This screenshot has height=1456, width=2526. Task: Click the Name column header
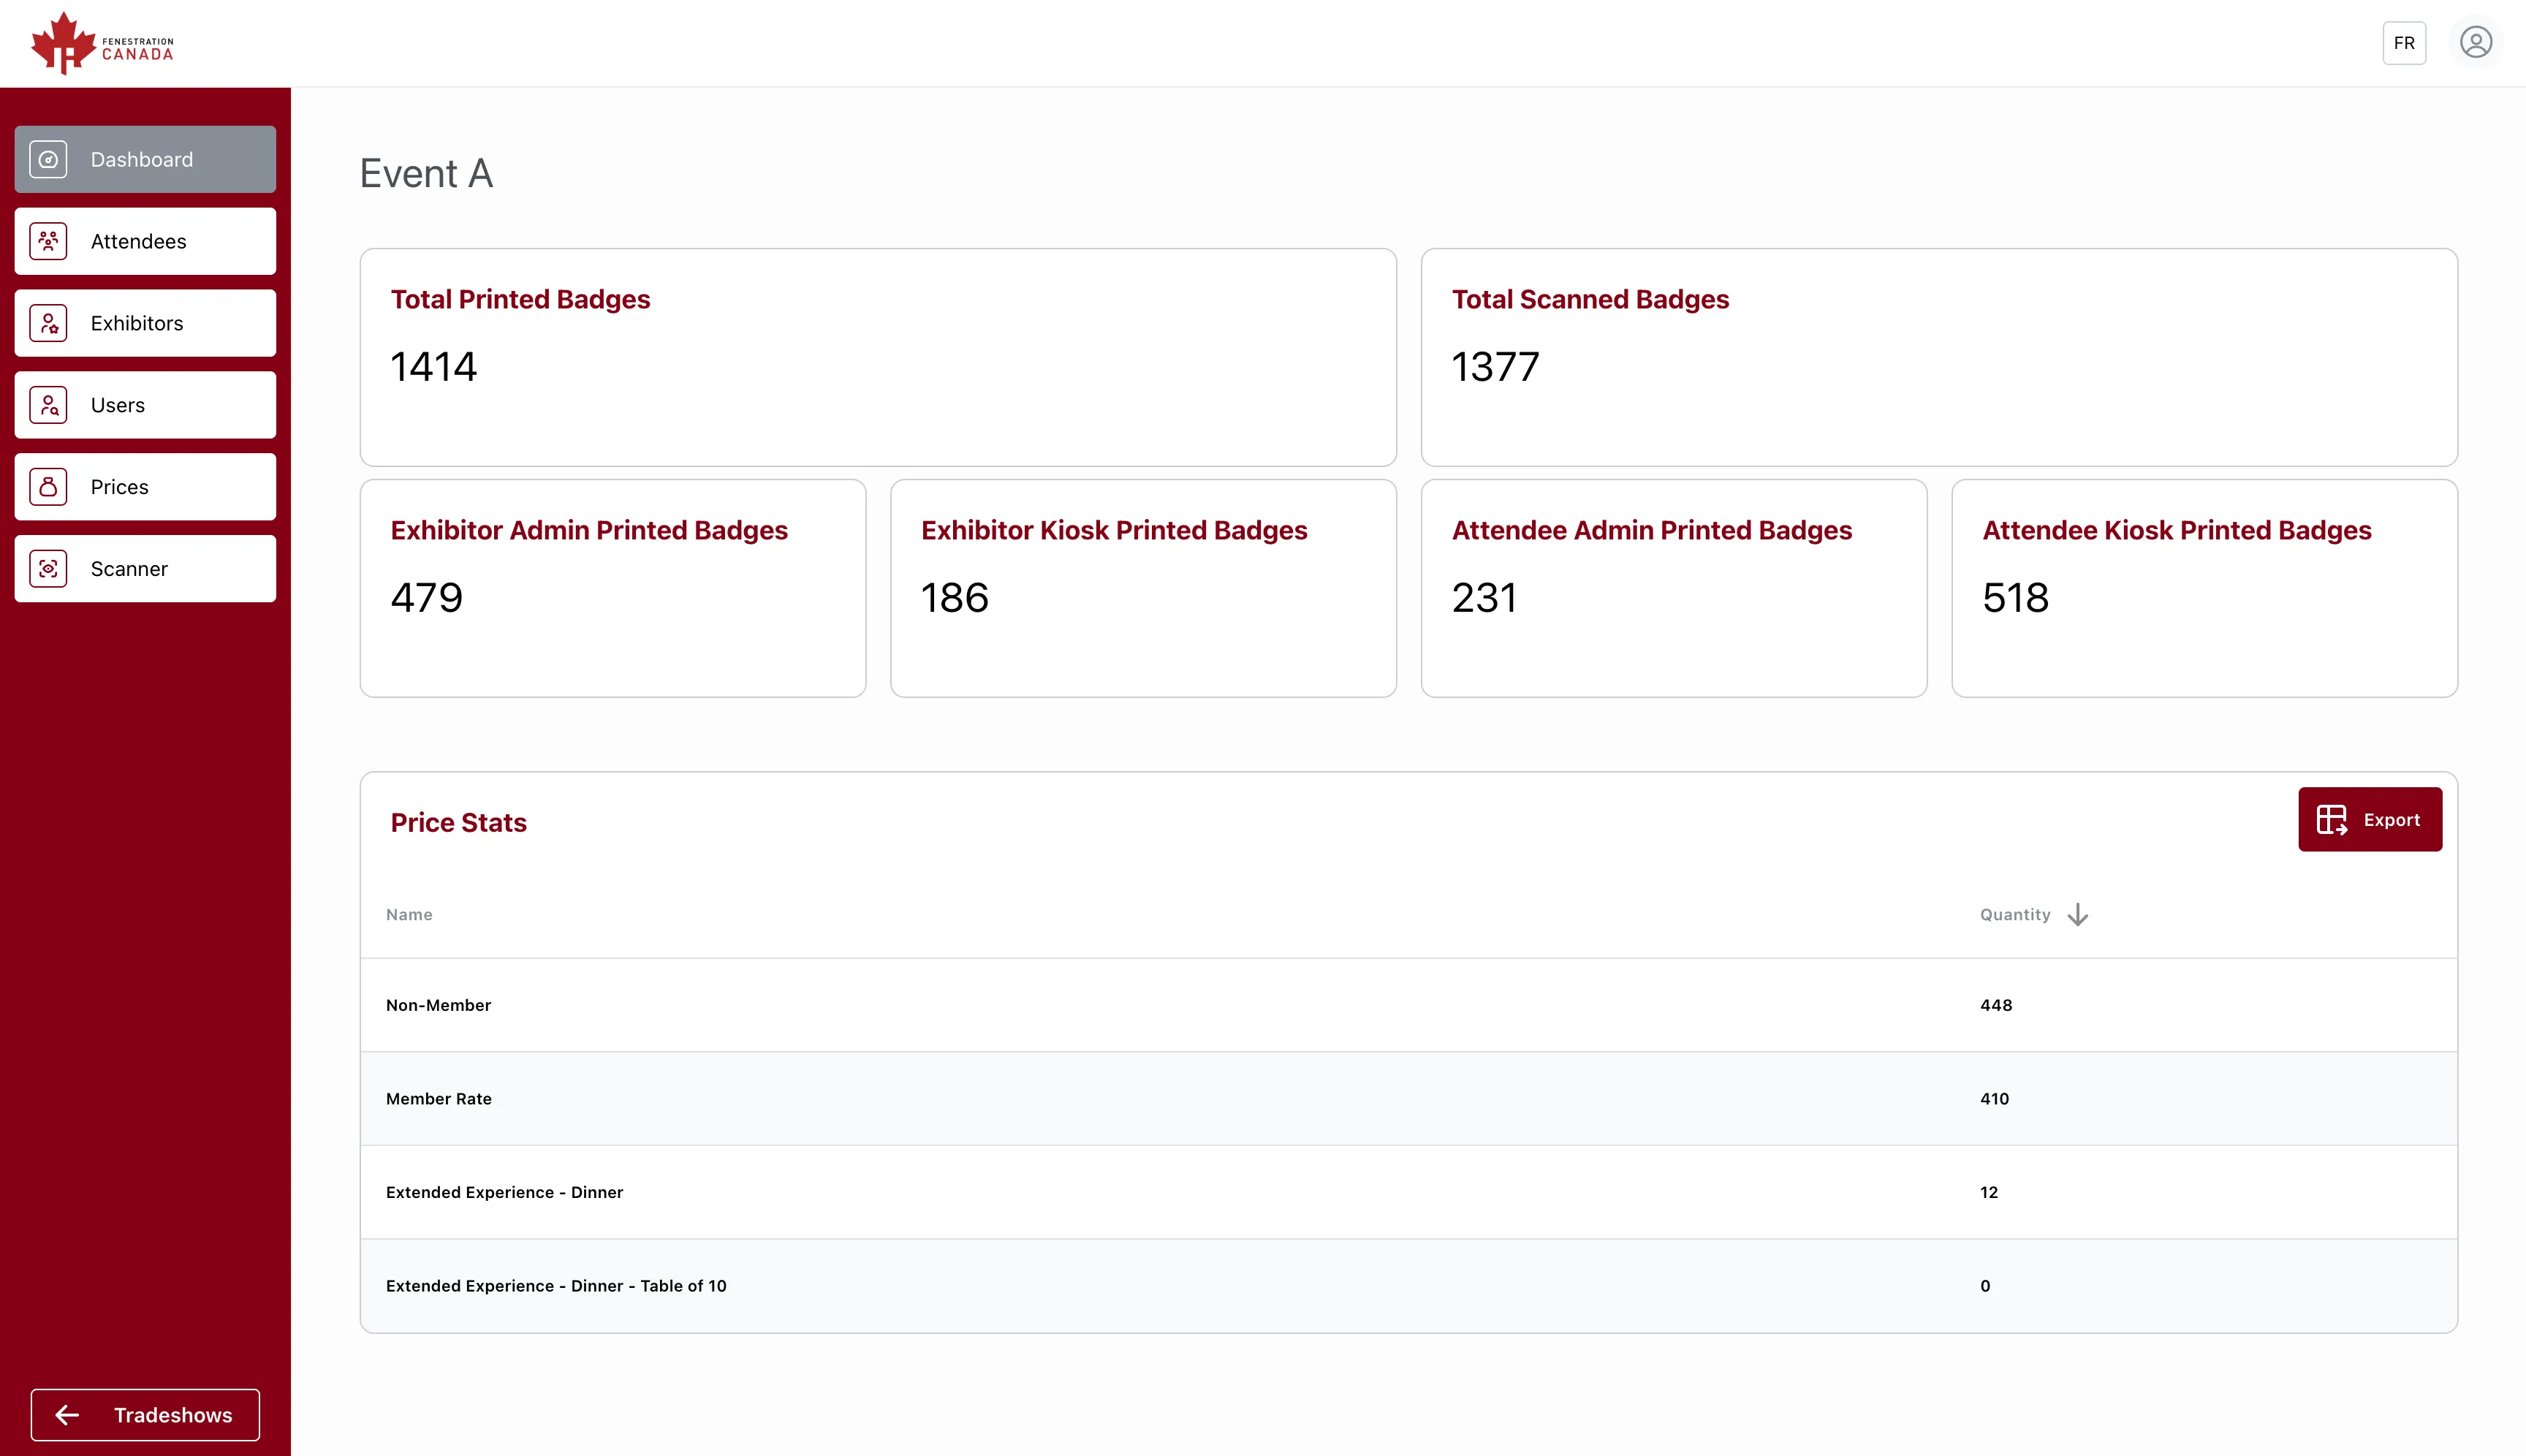pos(409,915)
